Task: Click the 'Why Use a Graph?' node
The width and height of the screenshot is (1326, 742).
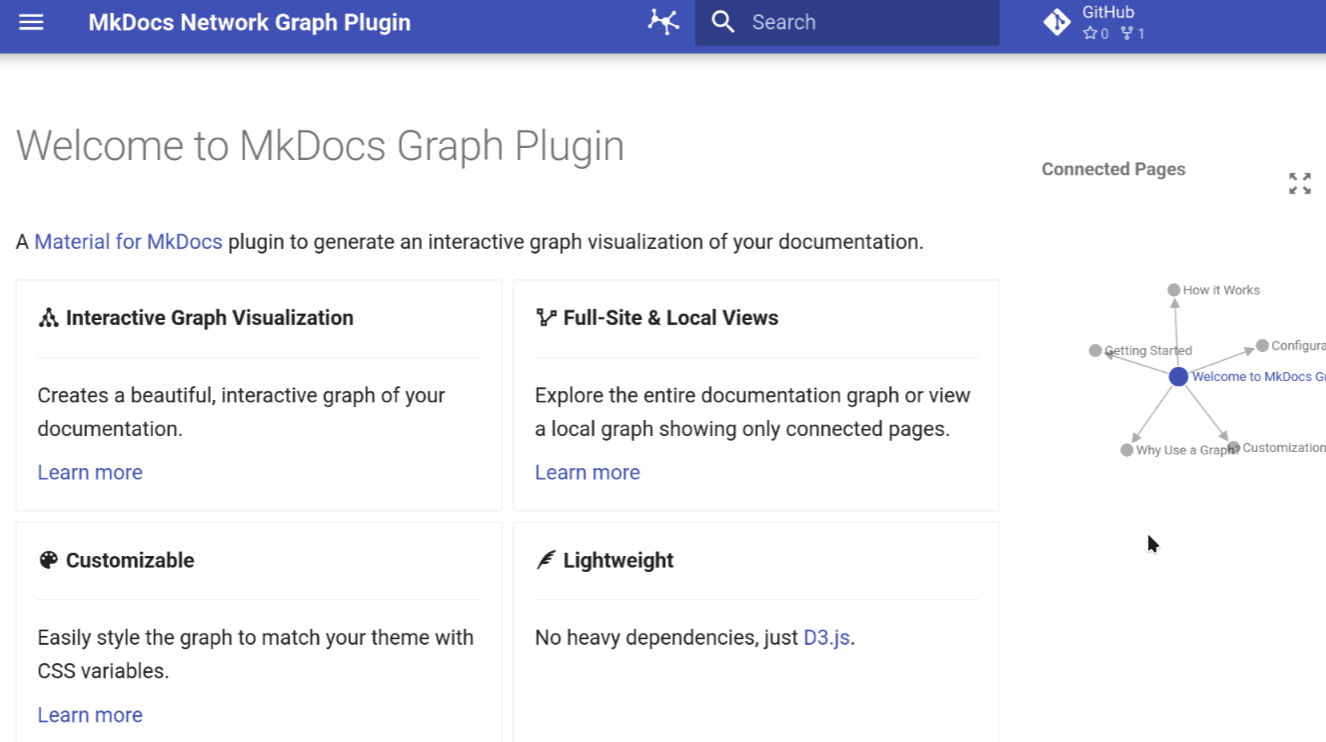Action: pos(1127,450)
